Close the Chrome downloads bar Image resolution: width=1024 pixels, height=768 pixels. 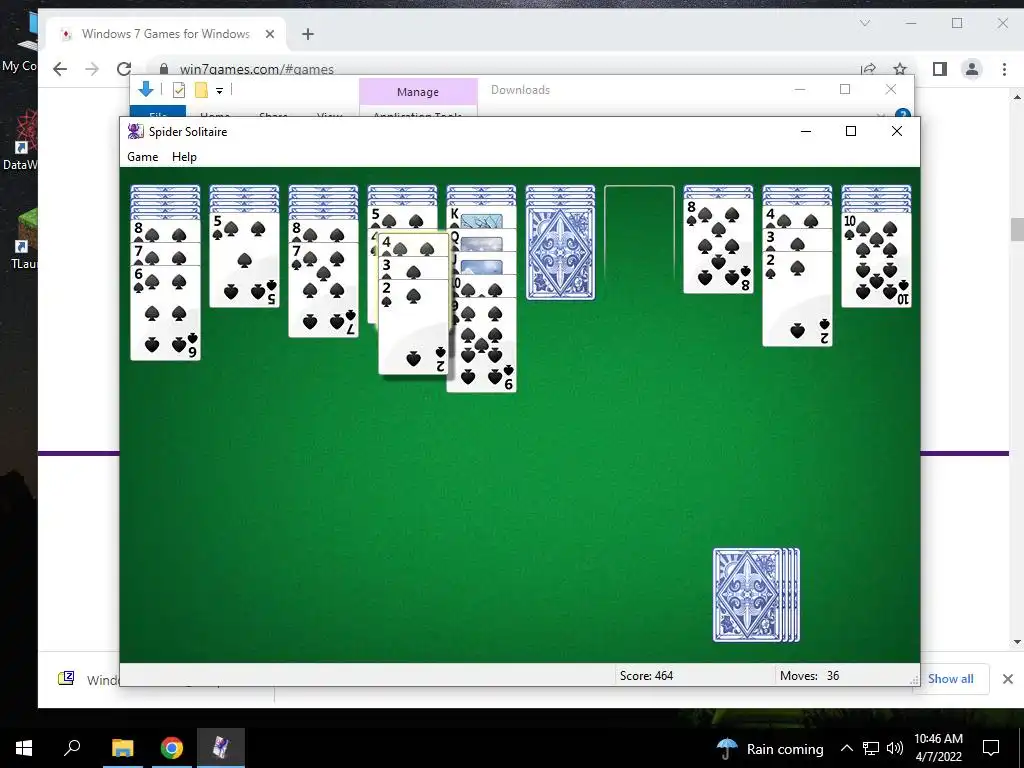click(1008, 679)
